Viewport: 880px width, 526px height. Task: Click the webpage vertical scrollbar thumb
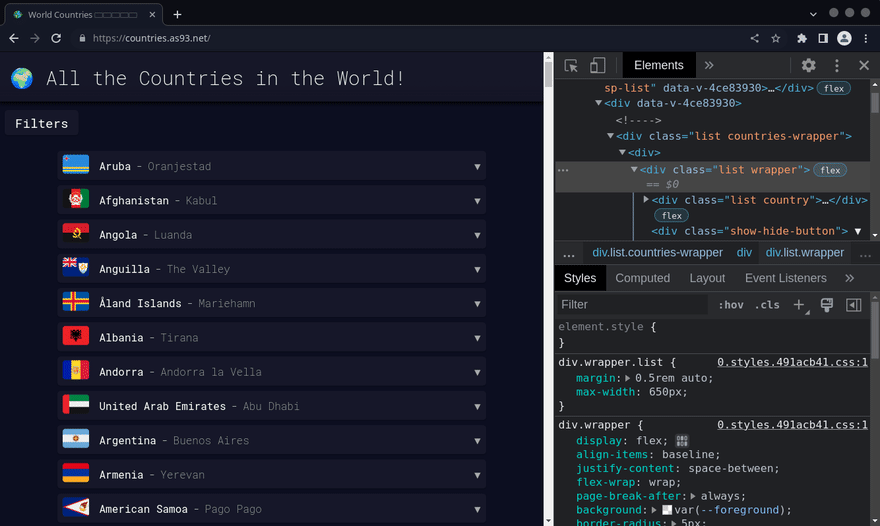point(548,75)
